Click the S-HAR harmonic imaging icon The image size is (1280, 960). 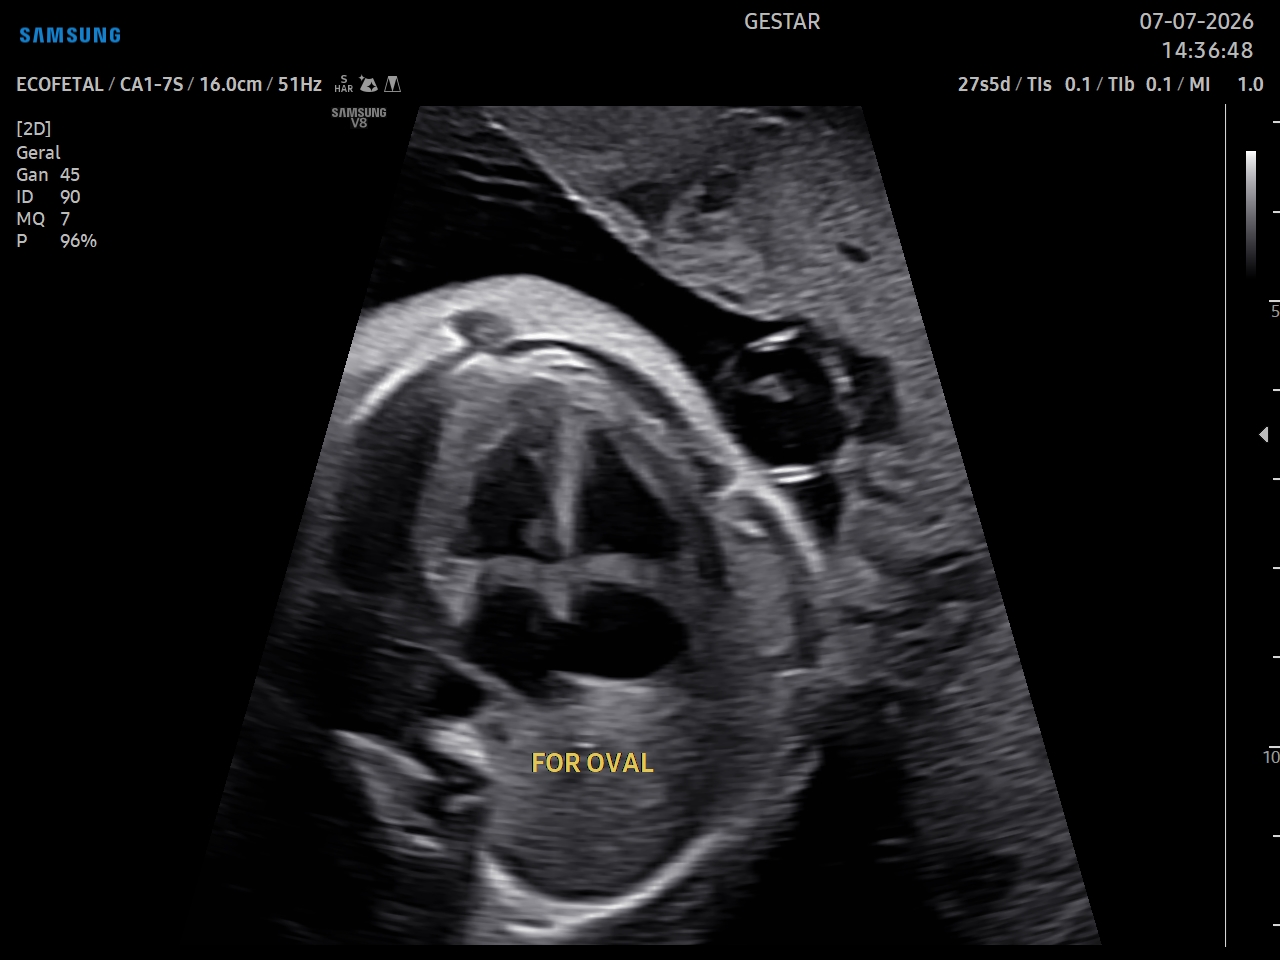pyautogui.click(x=343, y=84)
